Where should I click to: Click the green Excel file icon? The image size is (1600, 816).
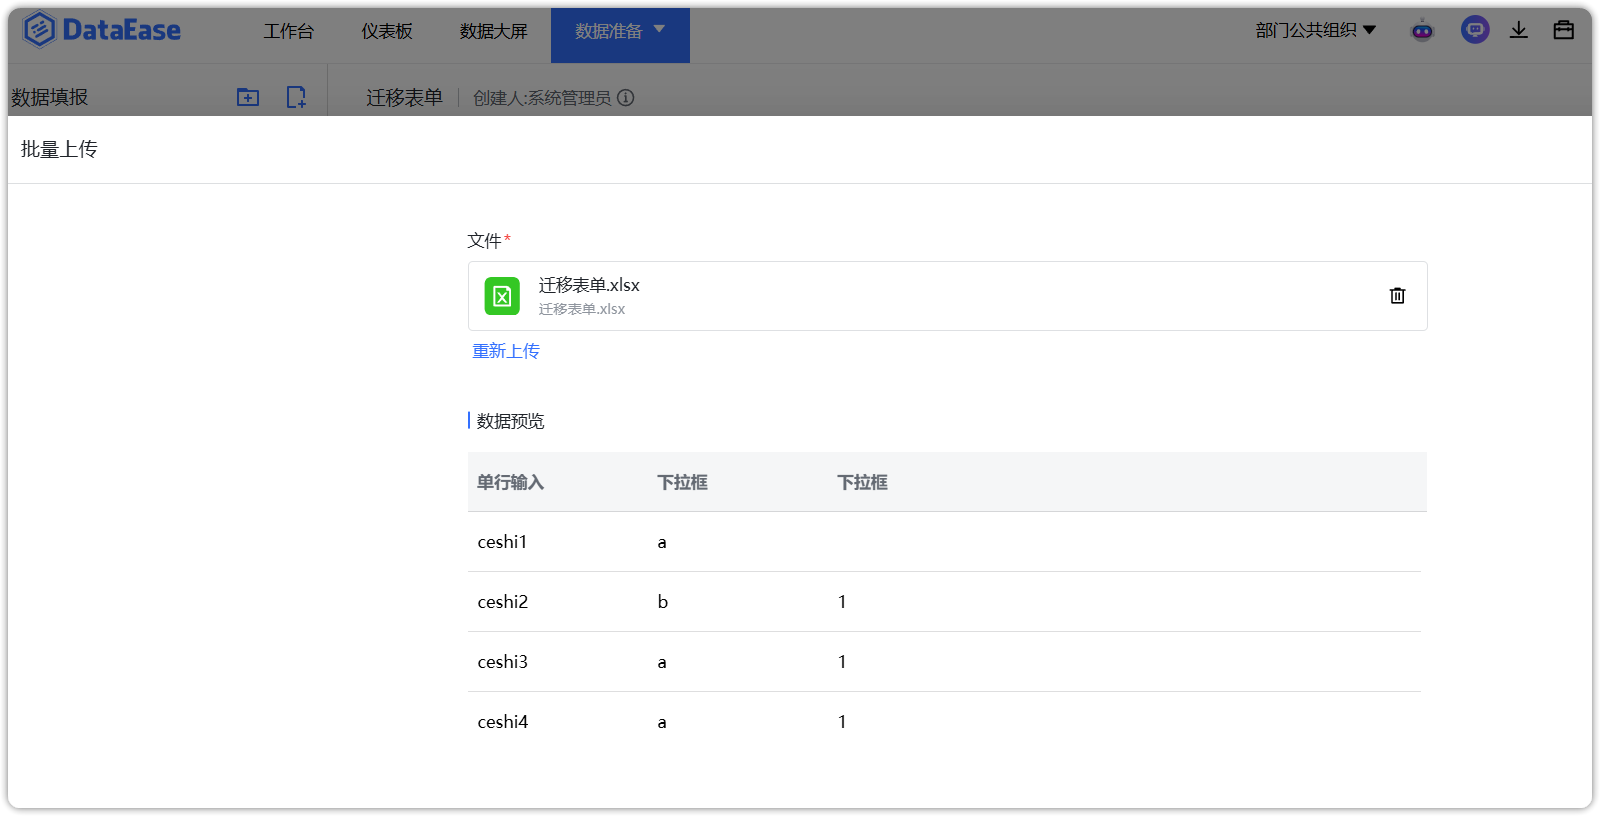click(x=502, y=296)
